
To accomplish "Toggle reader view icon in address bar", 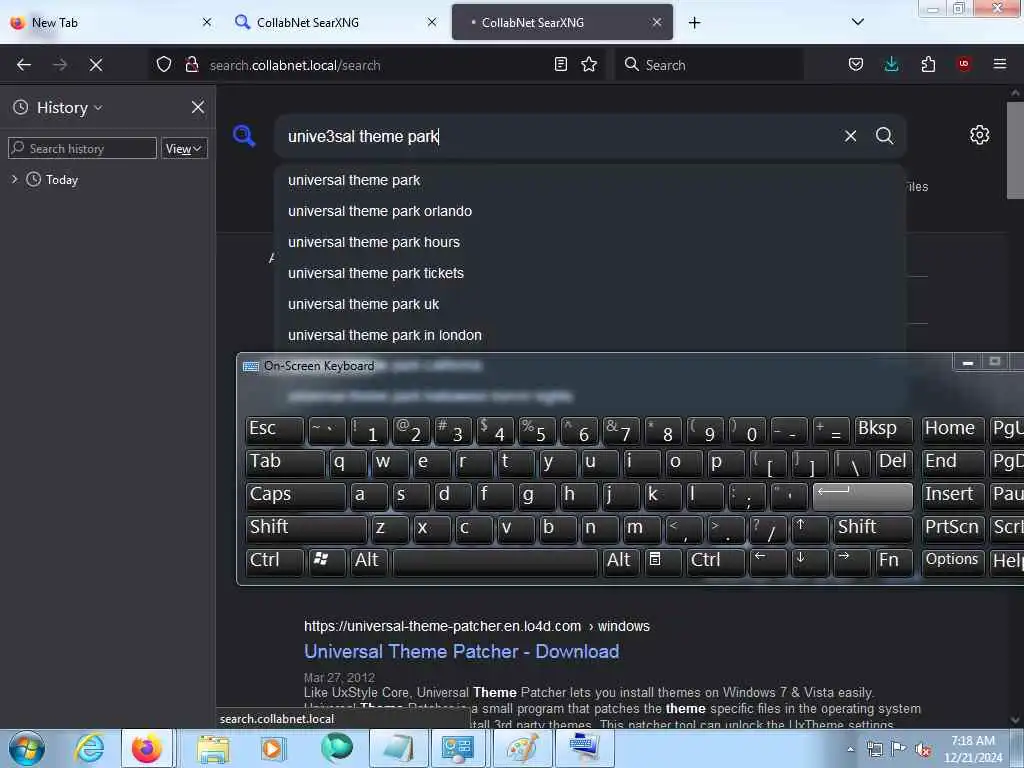I will 560,64.
